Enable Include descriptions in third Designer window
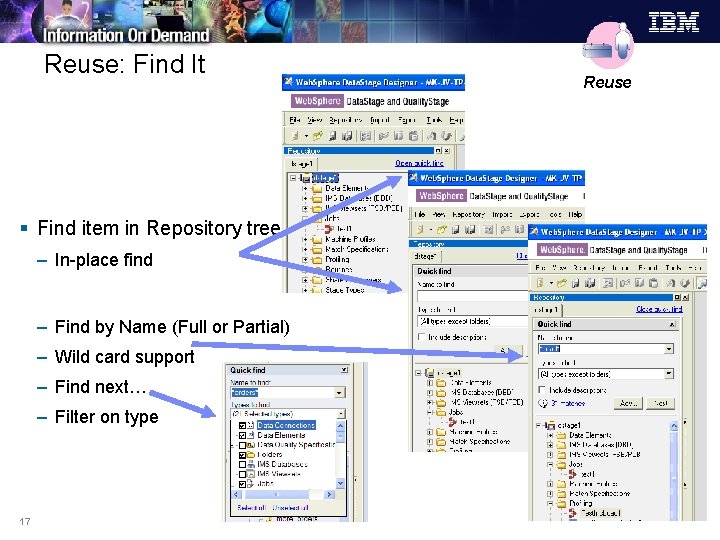The height and width of the screenshot is (540, 720). 542,389
